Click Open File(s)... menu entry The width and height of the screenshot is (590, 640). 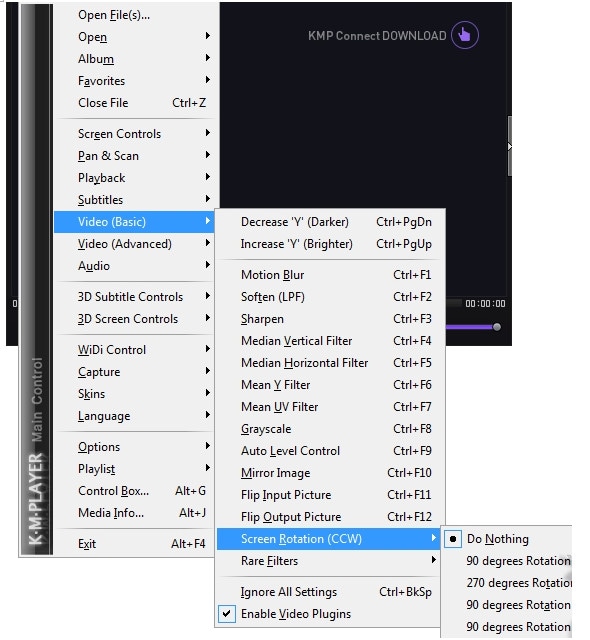(x=134, y=15)
